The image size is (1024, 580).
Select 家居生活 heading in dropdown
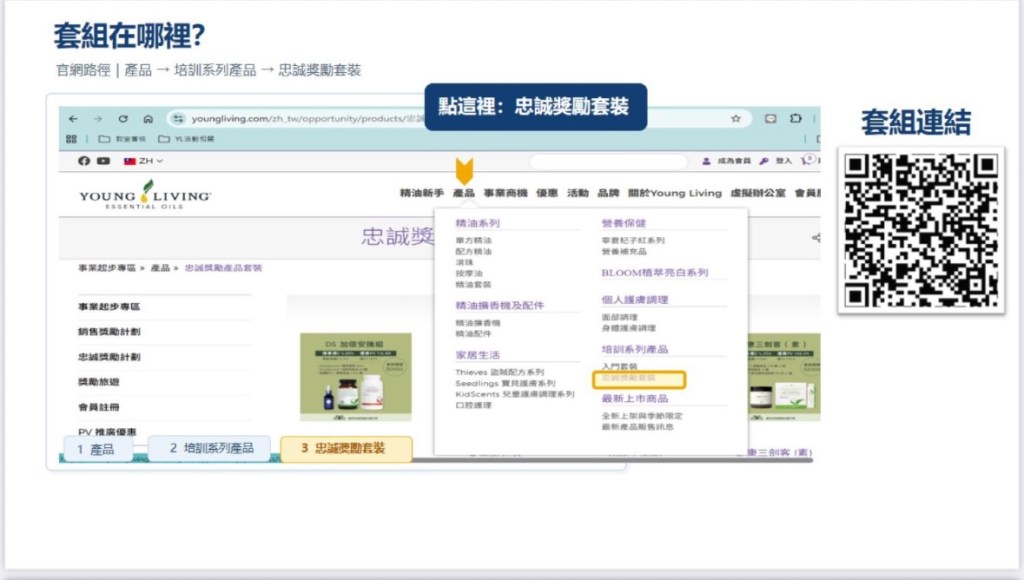(x=477, y=355)
